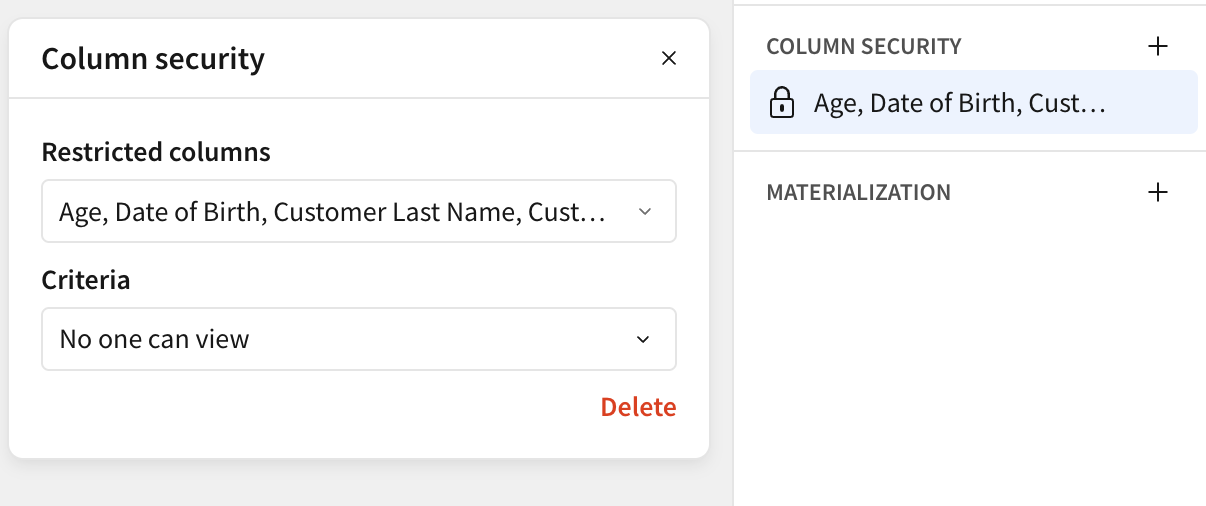Select the "No one can view" criteria value
The image size is (1206, 506).
click(x=155, y=340)
